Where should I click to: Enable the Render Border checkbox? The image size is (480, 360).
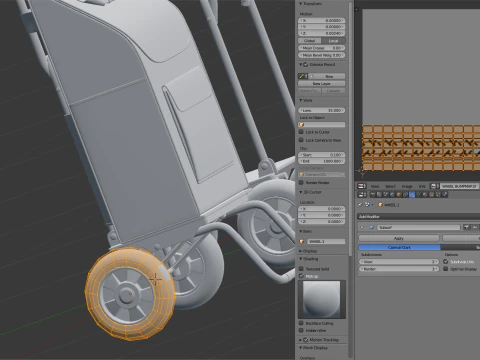click(x=301, y=183)
